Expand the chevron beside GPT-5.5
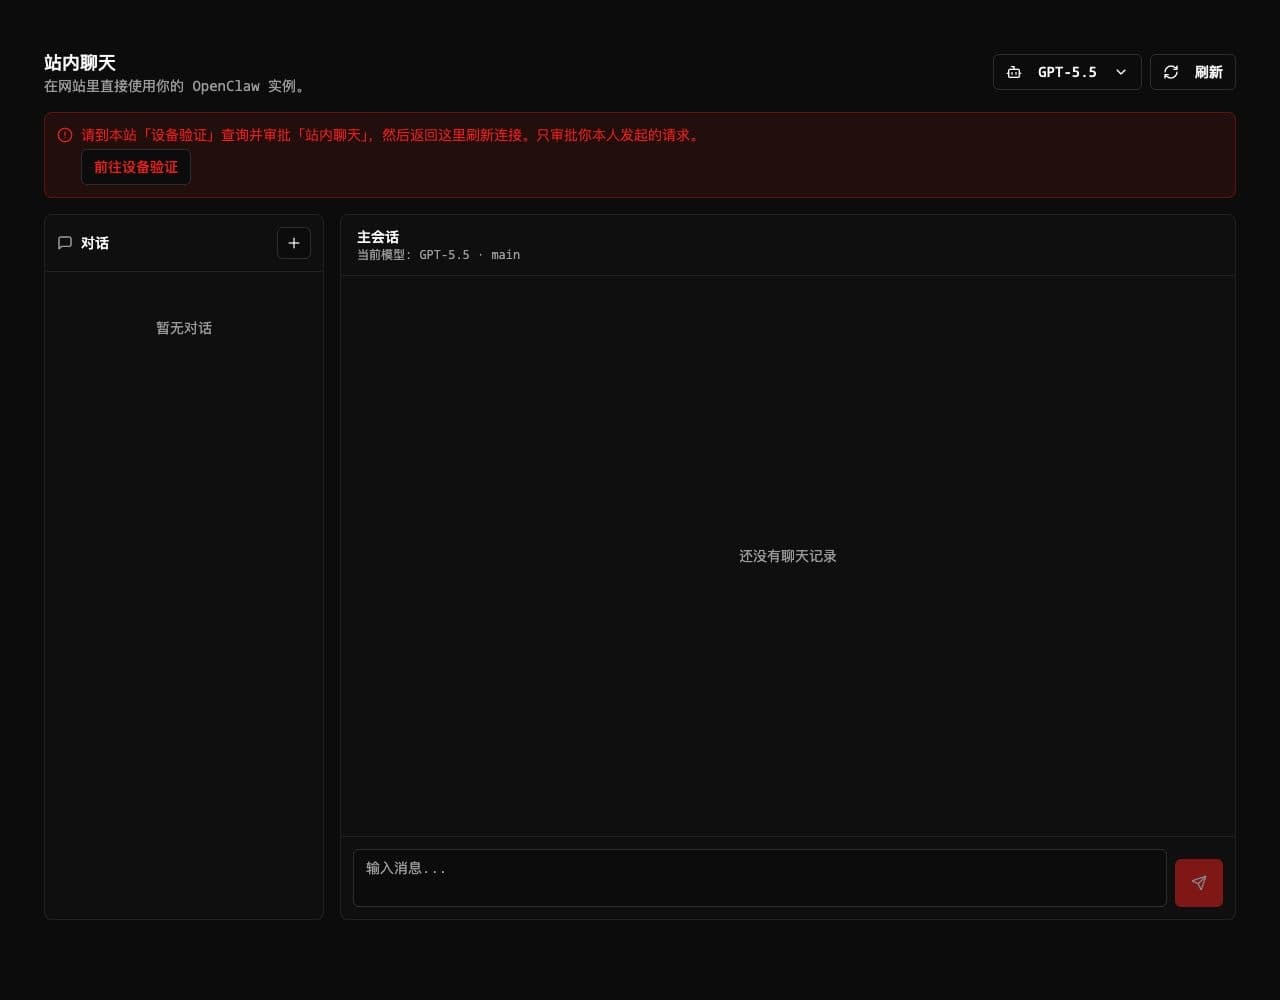 point(1121,72)
